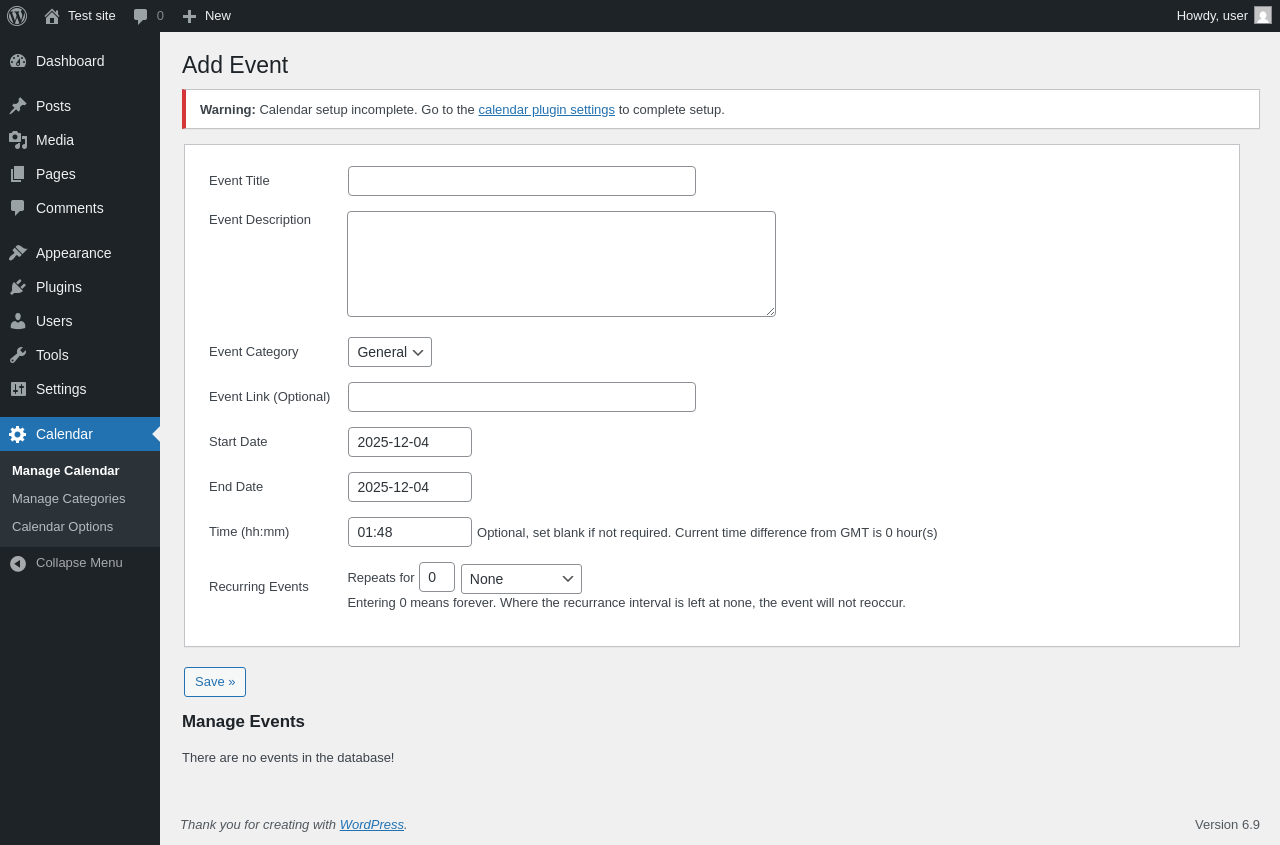Click the Dashboard gauge icon
Image resolution: width=1280 pixels, height=845 pixels.
pyautogui.click(x=18, y=61)
